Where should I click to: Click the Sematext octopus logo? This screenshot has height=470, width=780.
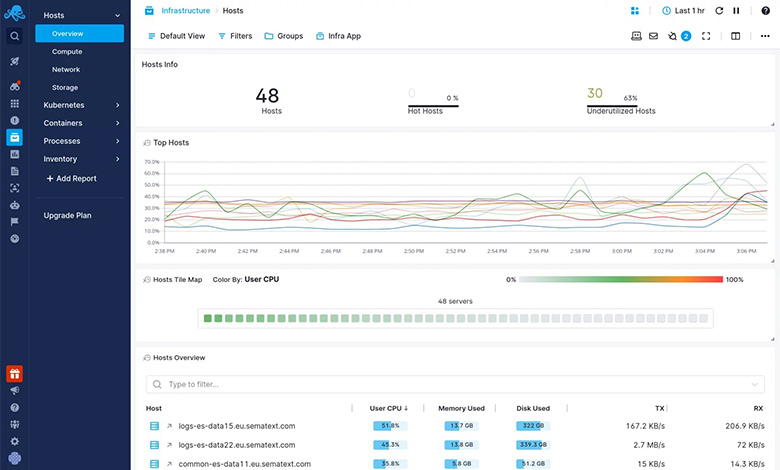pos(14,12)
